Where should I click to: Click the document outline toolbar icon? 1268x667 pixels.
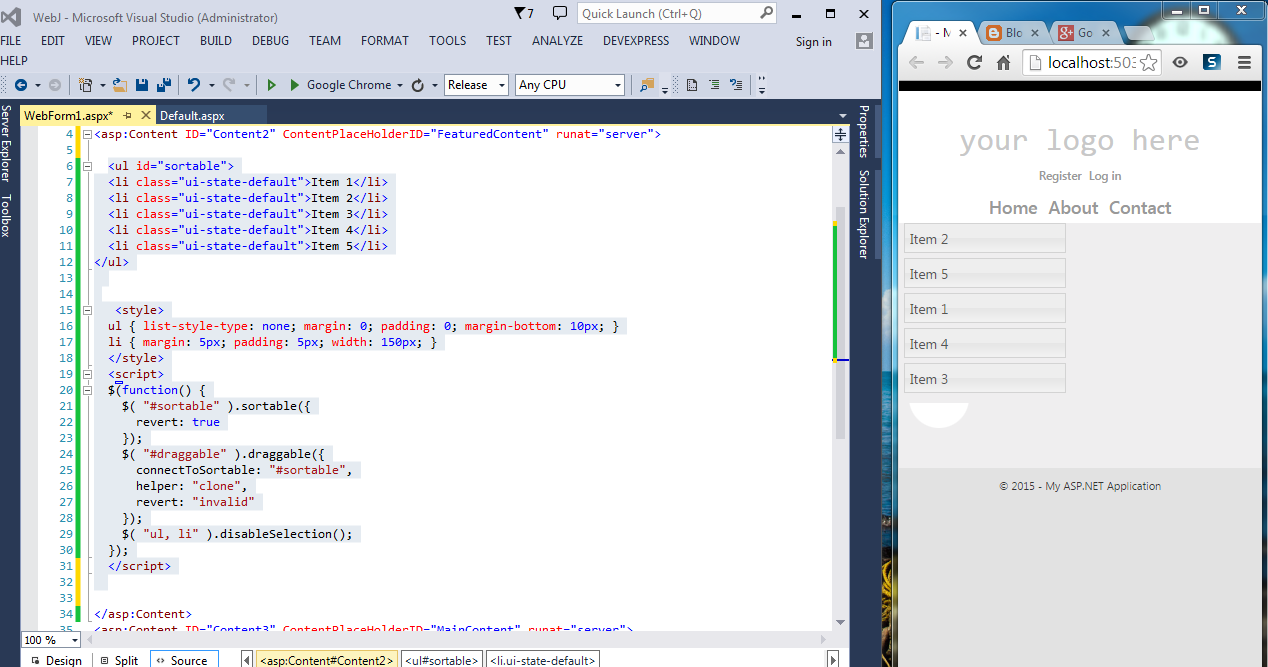click(692, 85)
